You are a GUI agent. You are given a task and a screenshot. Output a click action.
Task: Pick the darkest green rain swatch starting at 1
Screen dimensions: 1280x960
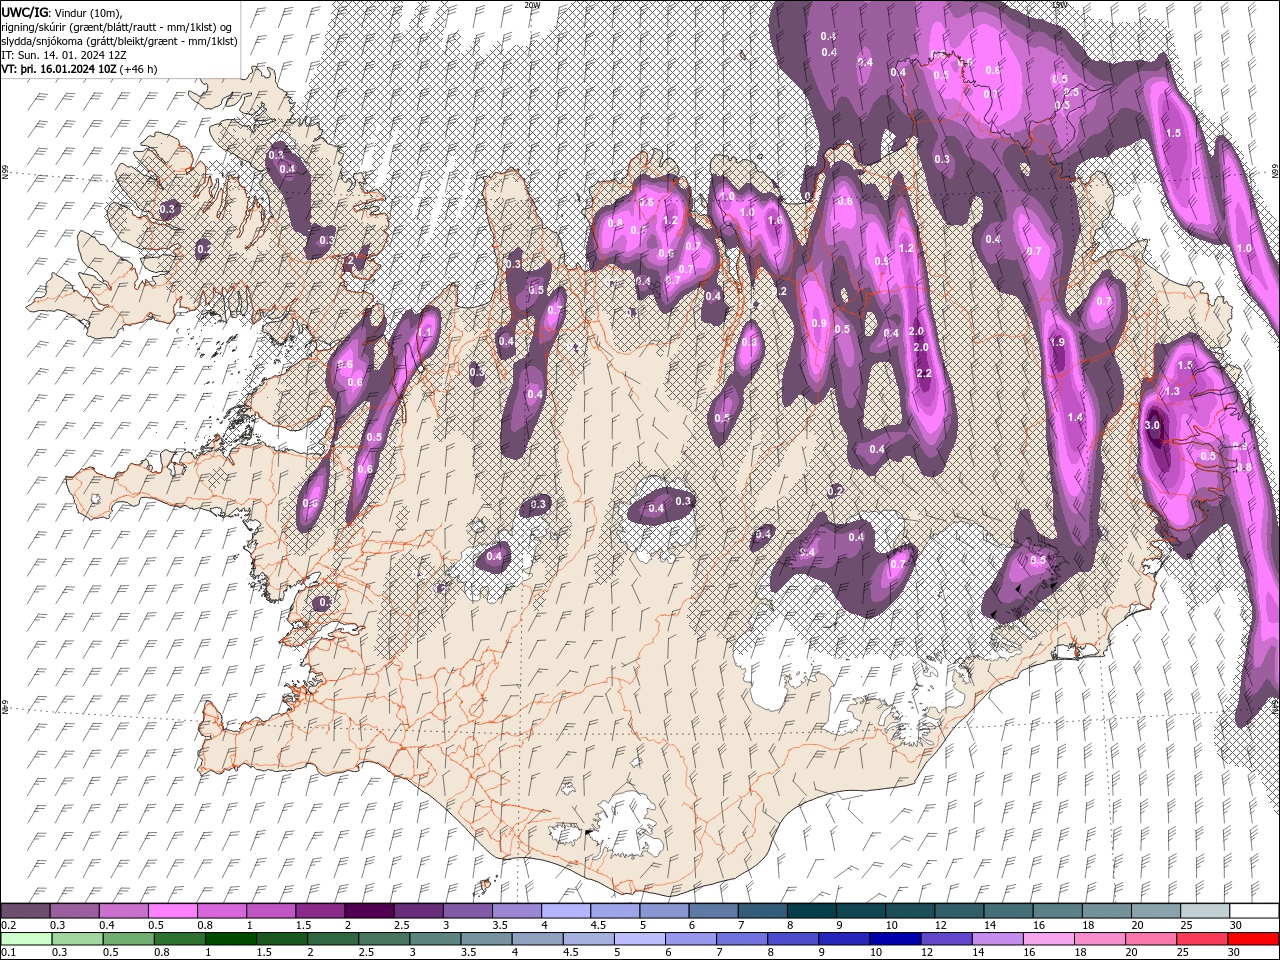(230, 939)
